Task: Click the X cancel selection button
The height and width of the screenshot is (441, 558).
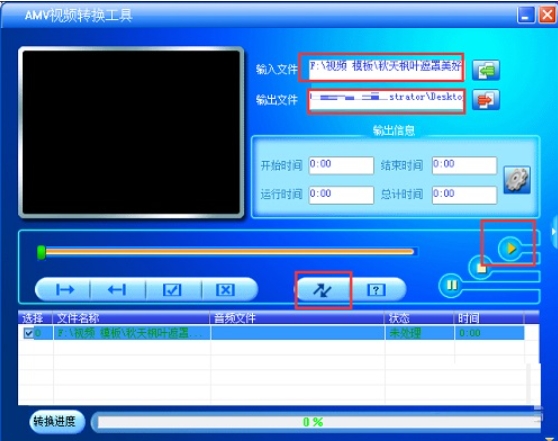Action: [226, 290]
